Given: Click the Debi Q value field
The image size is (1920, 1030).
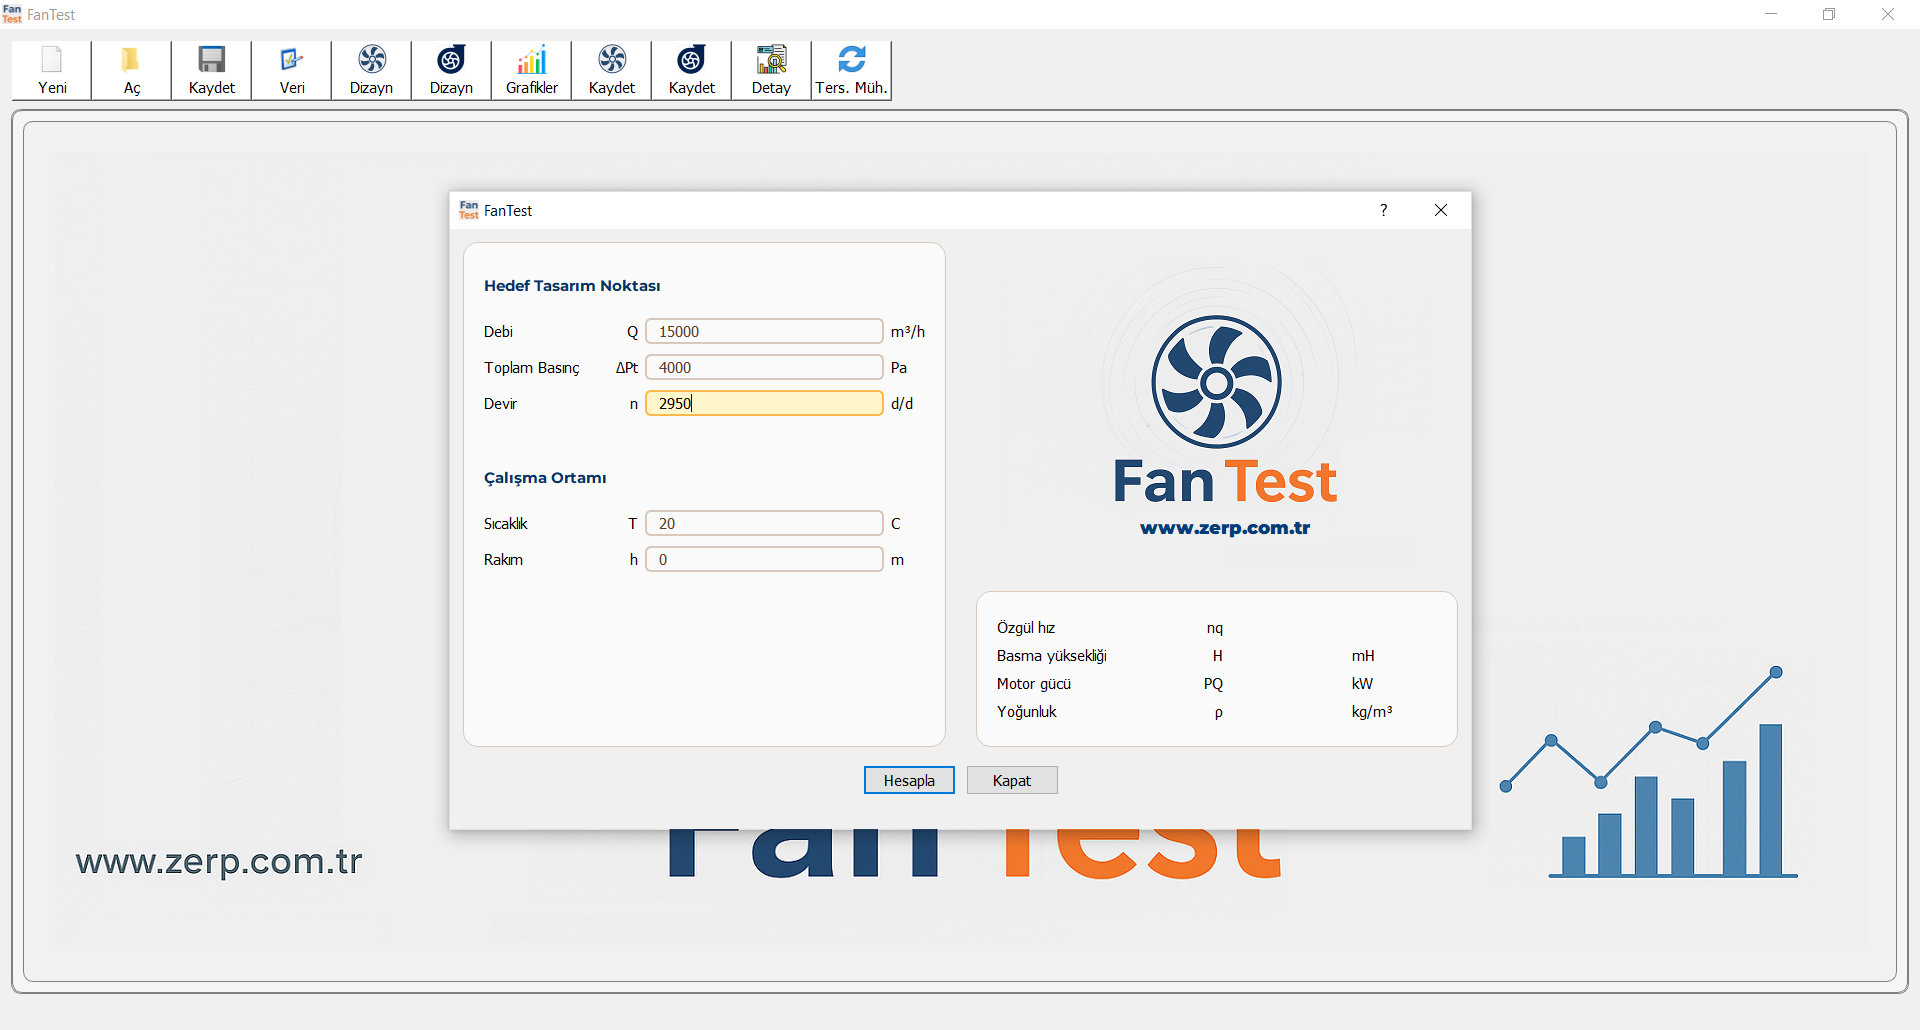Looking at the screenshot, I should (x=763, y=331).
